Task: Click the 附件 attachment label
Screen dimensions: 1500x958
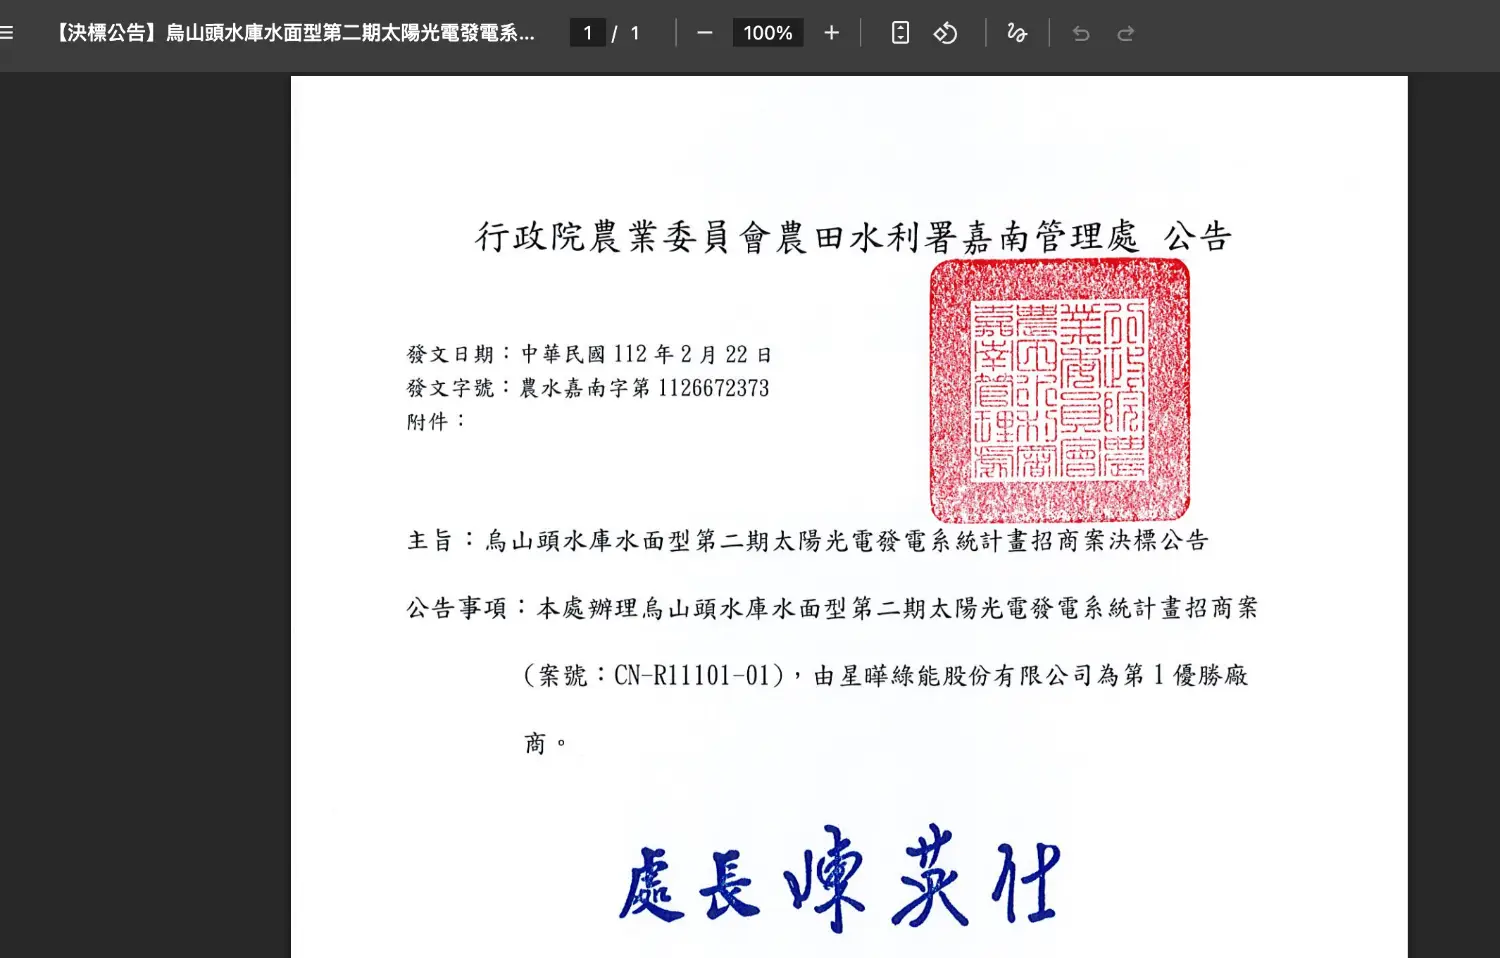Action: pyautogui.click(x=427, y=422)
